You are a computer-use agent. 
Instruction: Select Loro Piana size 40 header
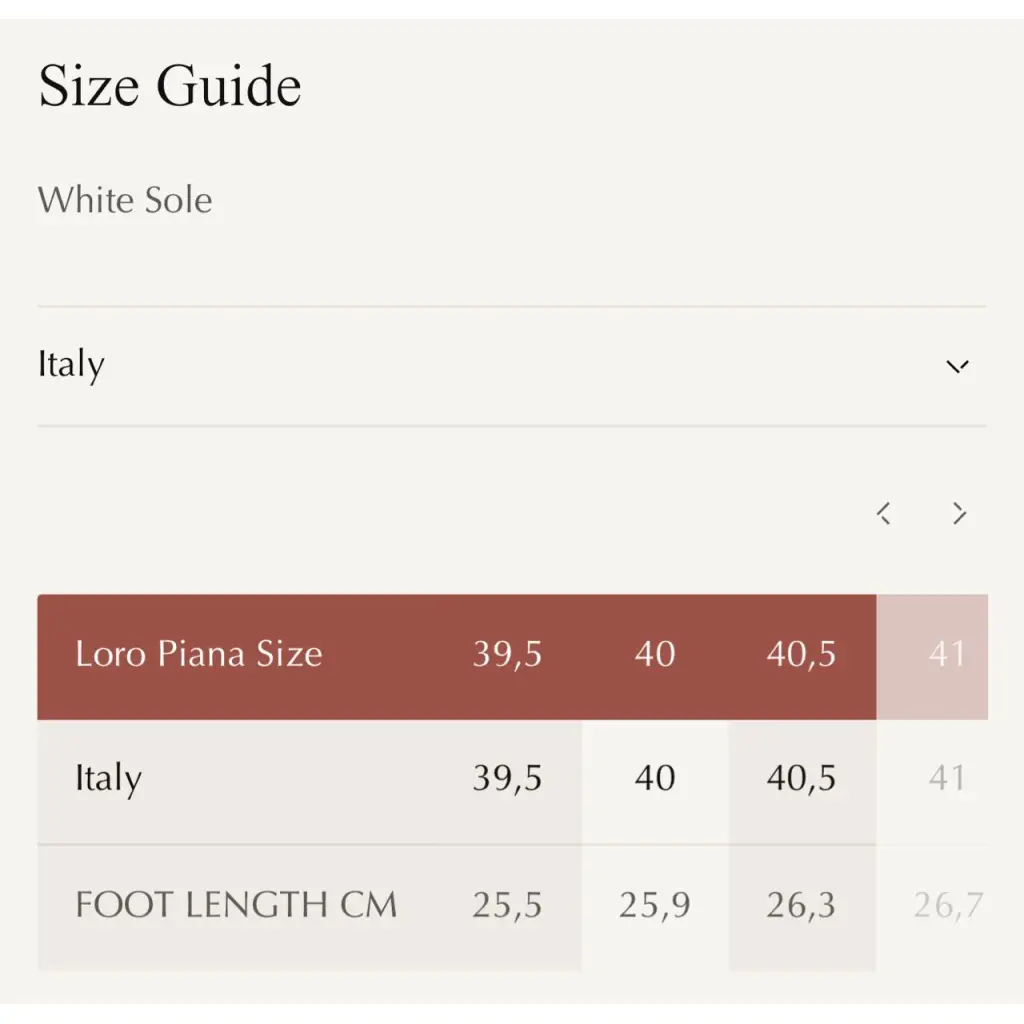pyautogui.click(x=655, y=654)
